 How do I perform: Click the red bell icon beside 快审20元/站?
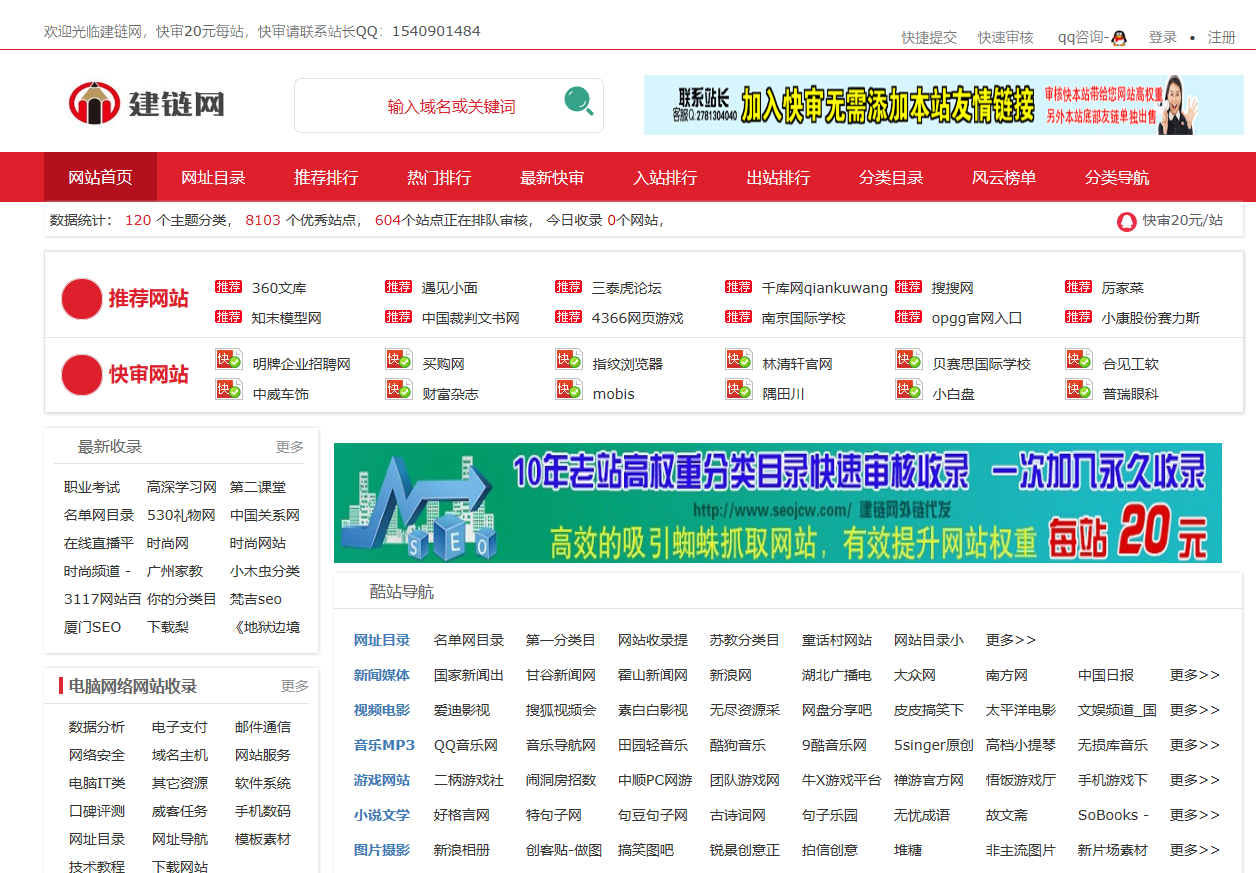(1126, 221)
